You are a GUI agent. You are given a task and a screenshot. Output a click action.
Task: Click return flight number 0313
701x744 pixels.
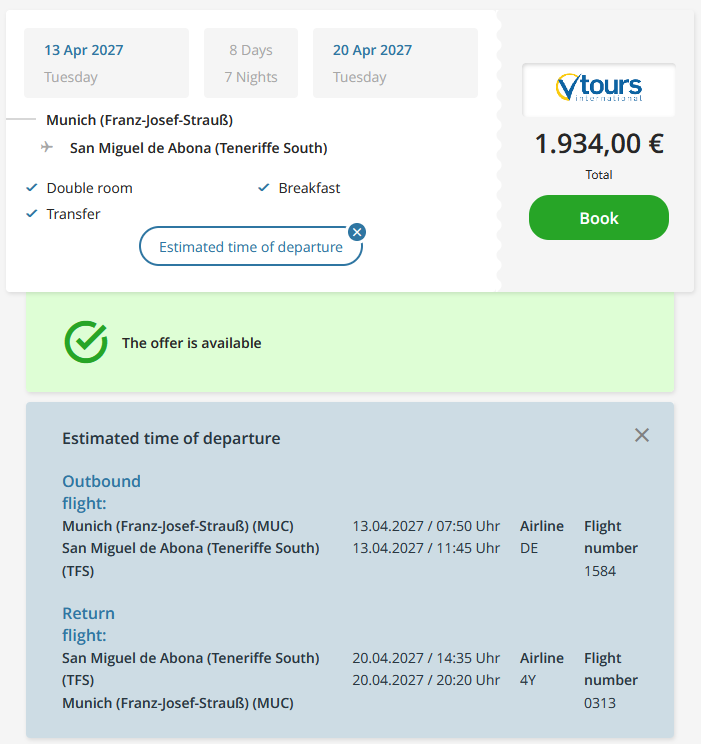coord(600,703)
